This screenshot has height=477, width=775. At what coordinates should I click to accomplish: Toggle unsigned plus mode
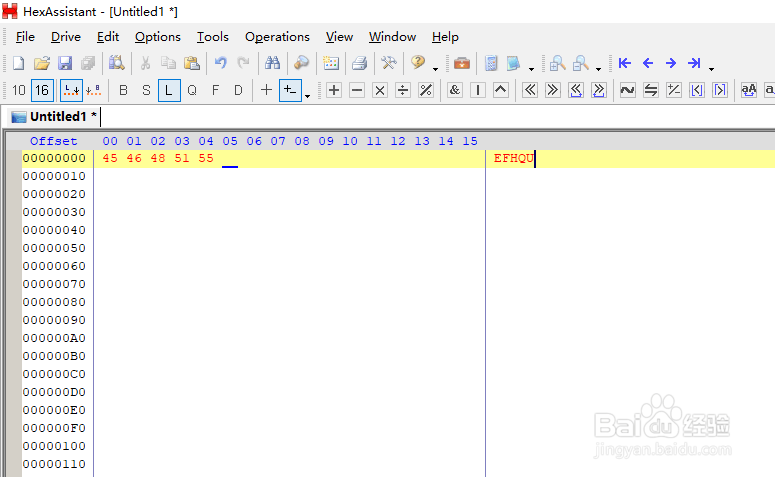point(266,90)
